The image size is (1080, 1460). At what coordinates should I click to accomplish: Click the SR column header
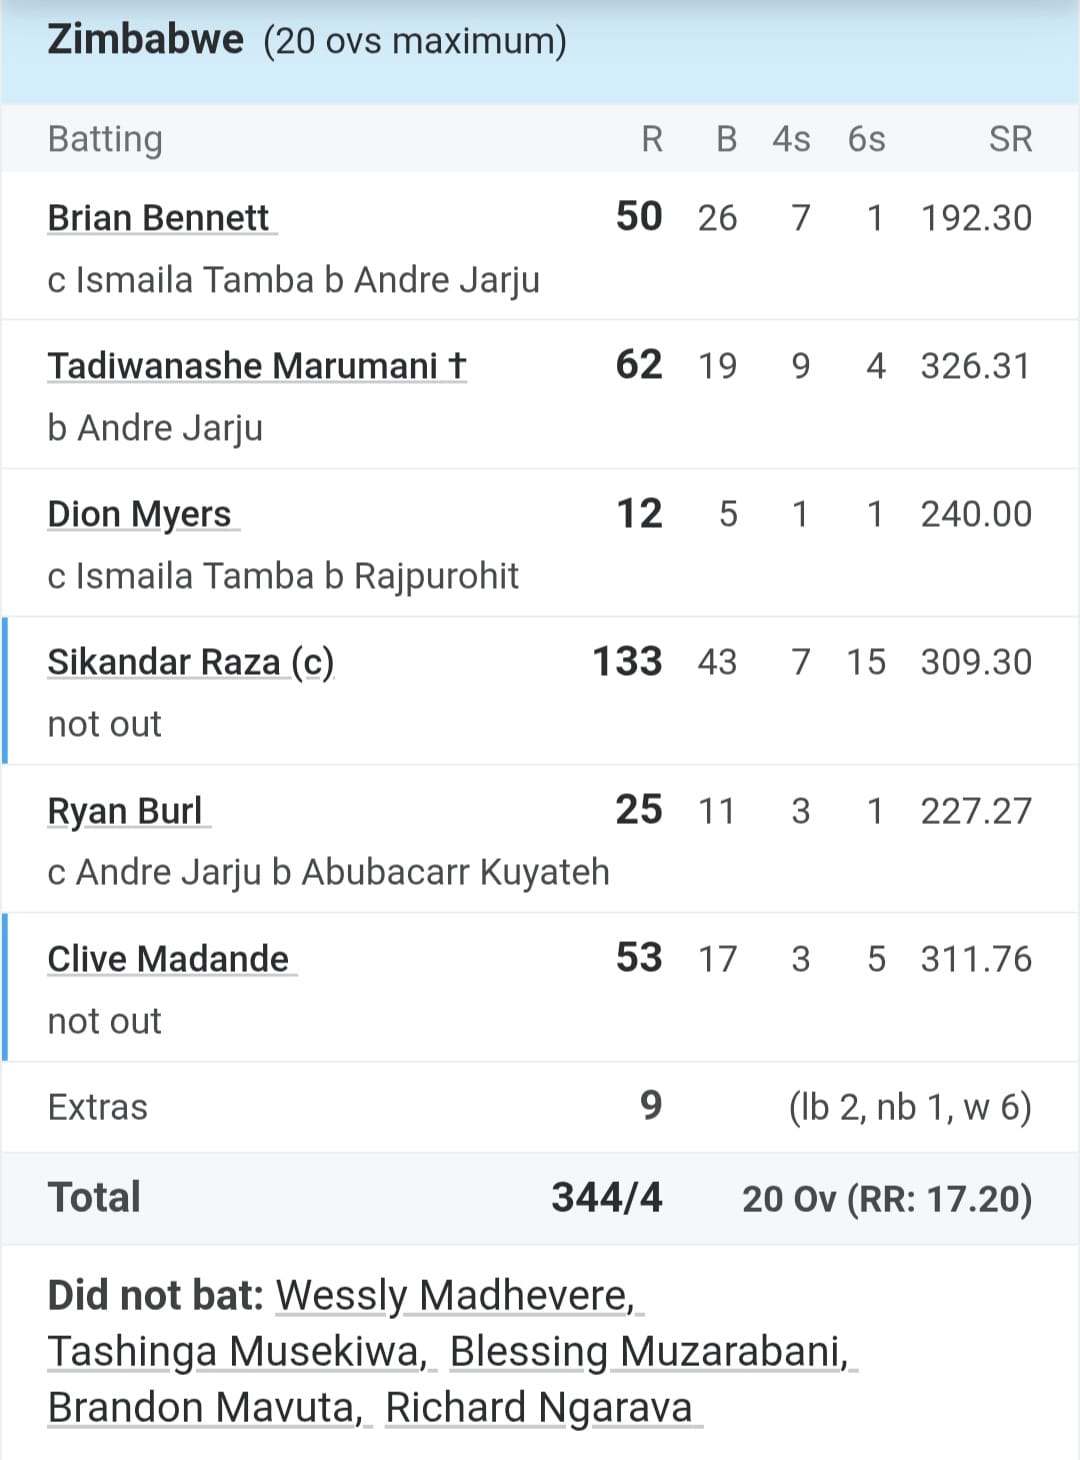pyautogui.click(x=1010, y=139)
